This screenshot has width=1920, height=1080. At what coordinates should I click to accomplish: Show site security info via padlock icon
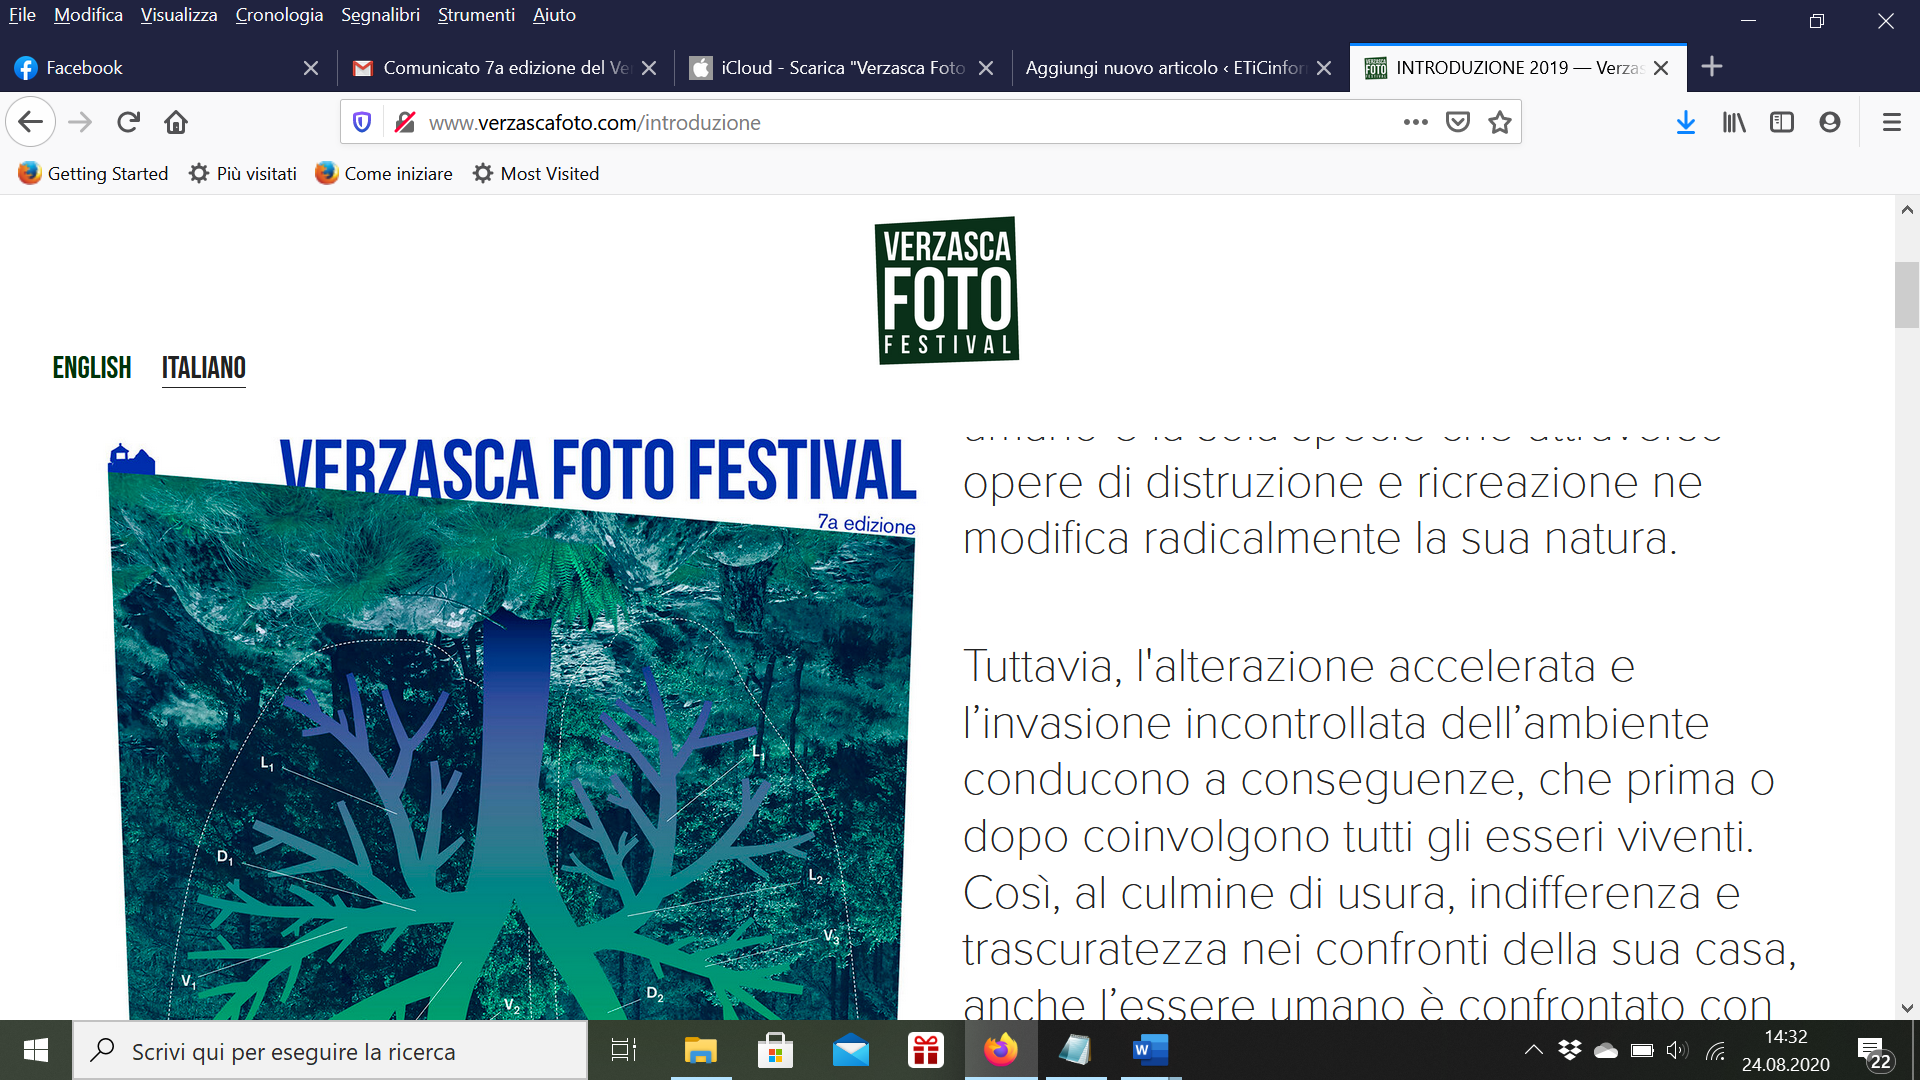coord(405,122)
